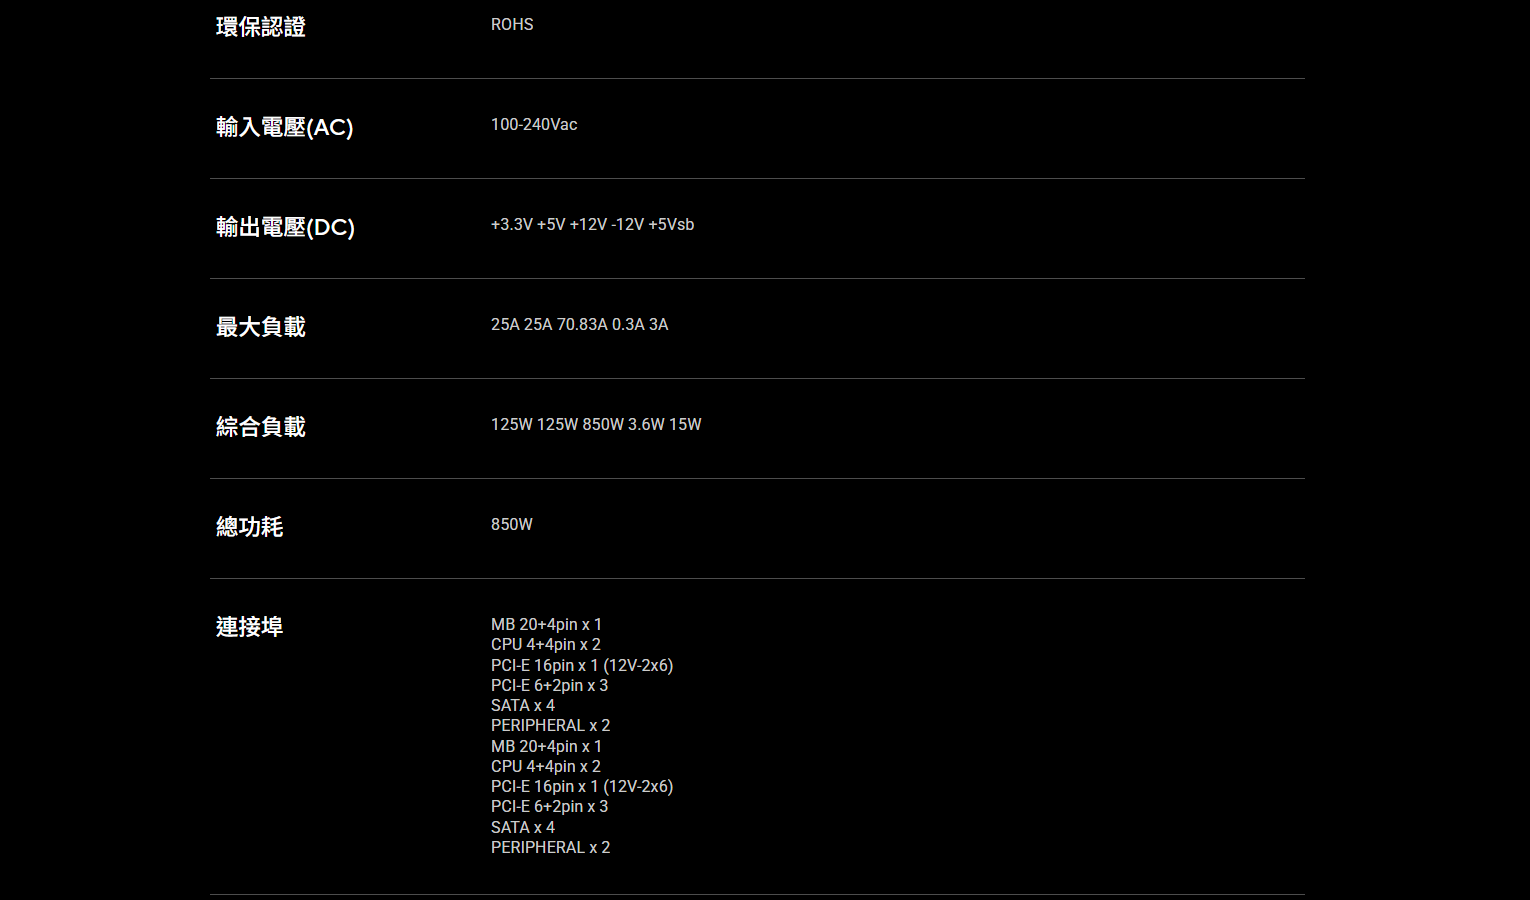The height and width of the screenshot is (900, 1530).
Task: Select the 總功耗 label
Action: tap(250, 527)
